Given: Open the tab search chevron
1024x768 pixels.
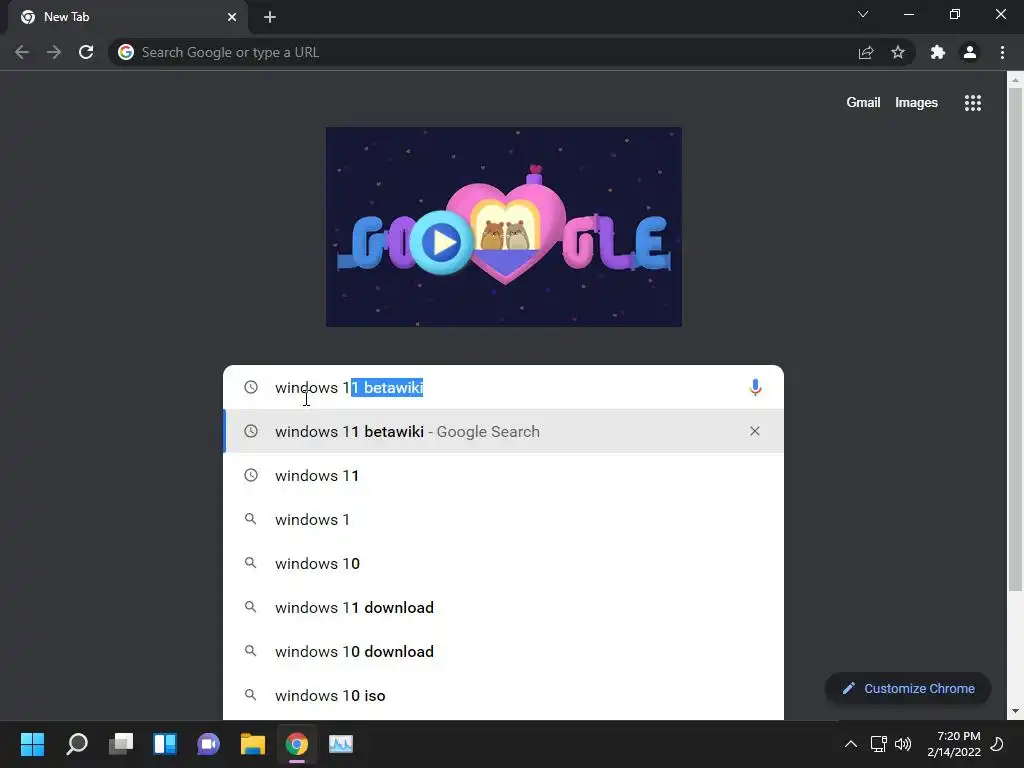Looking at the screenshot, I should (x=863, y=14).
